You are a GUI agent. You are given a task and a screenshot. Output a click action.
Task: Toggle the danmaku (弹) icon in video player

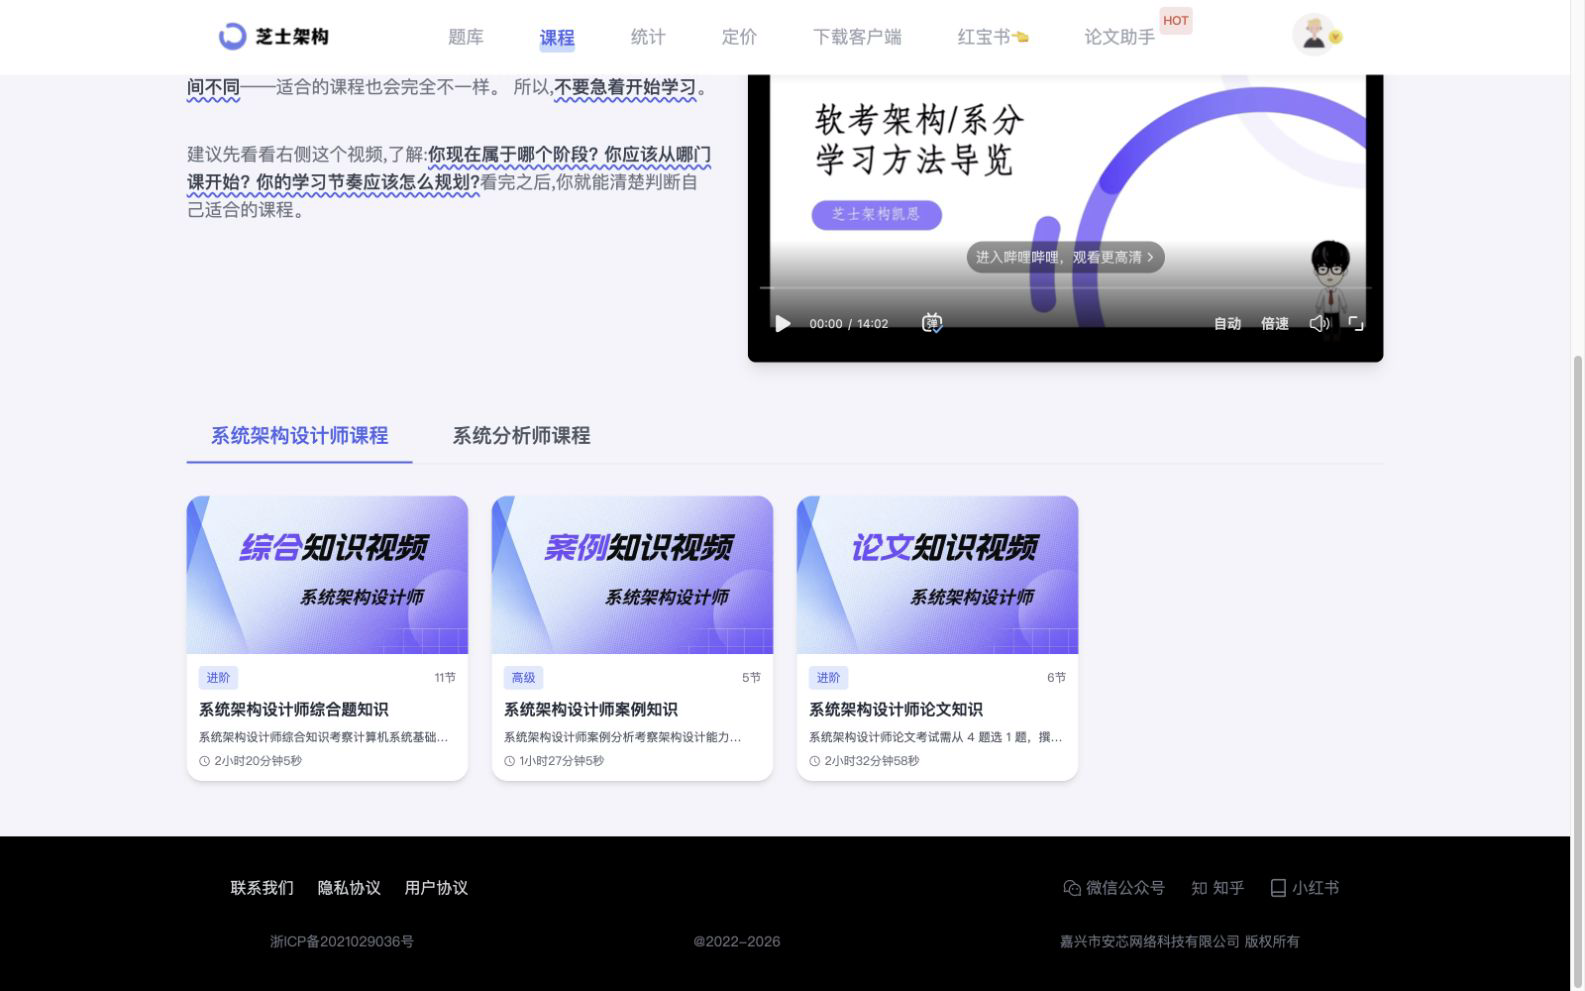[932, 323]
